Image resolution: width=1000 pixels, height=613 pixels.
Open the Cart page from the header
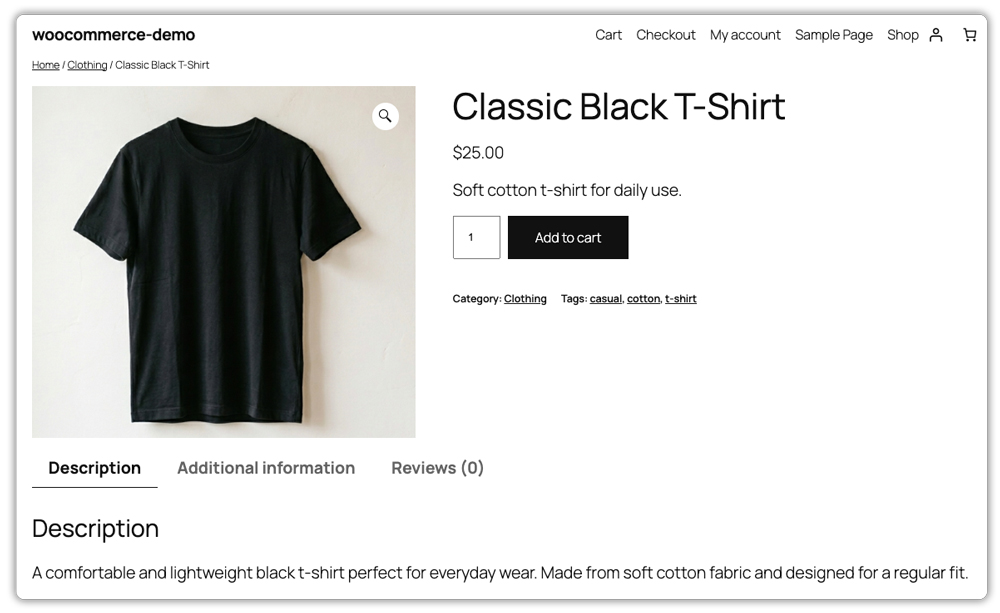coord(608,35)
